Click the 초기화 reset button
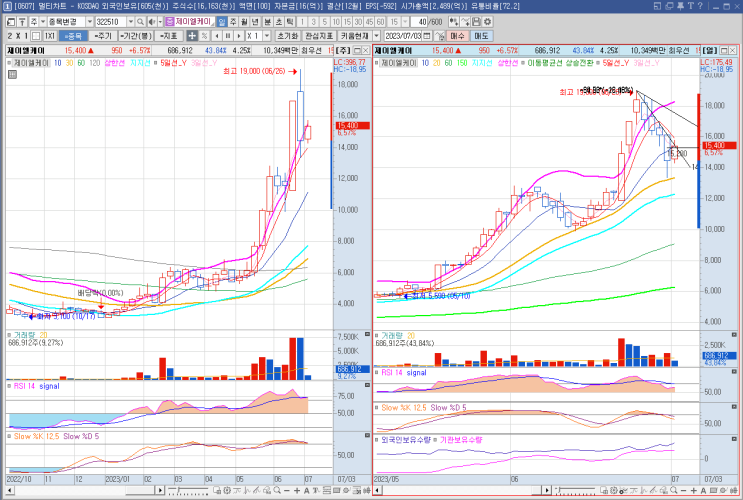Viewport: 743px width, 500px height. pos(287,35)
